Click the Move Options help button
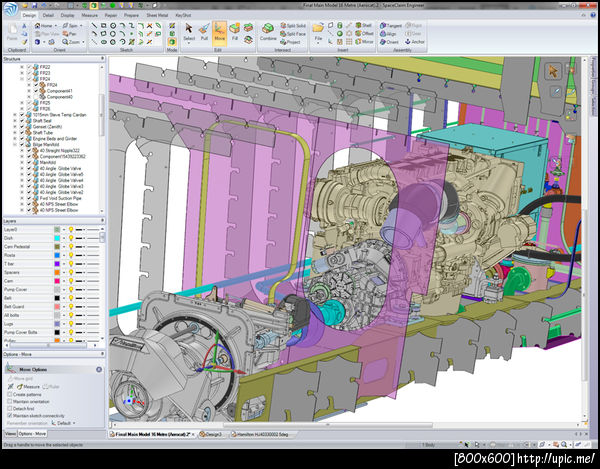Screen dimensions: 600x469 [99, 370]
